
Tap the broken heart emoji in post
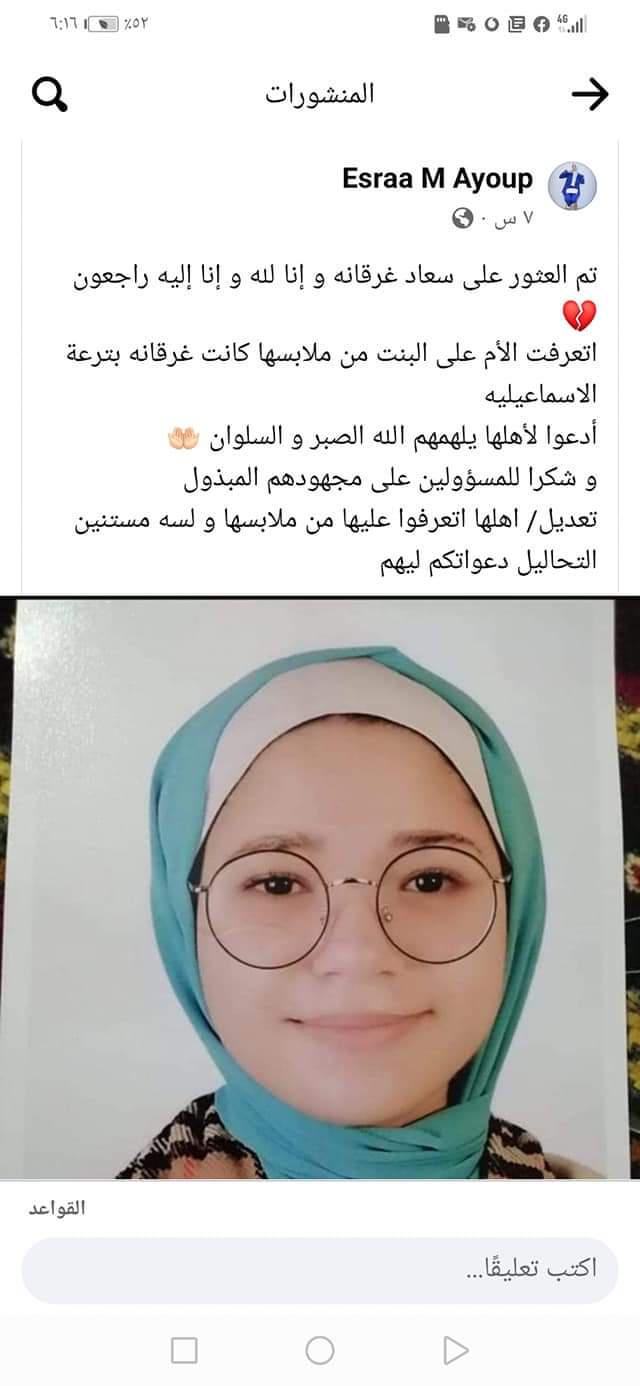582,316
